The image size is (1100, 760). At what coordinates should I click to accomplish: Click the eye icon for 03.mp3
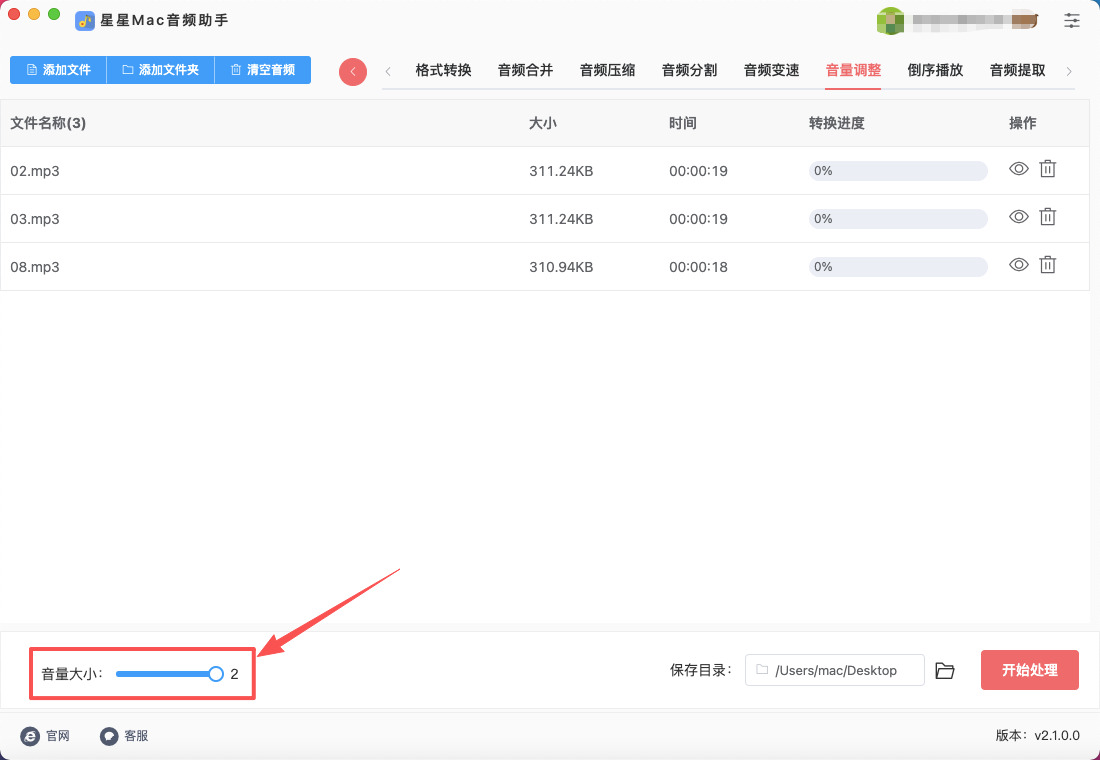click(1018, 217)
